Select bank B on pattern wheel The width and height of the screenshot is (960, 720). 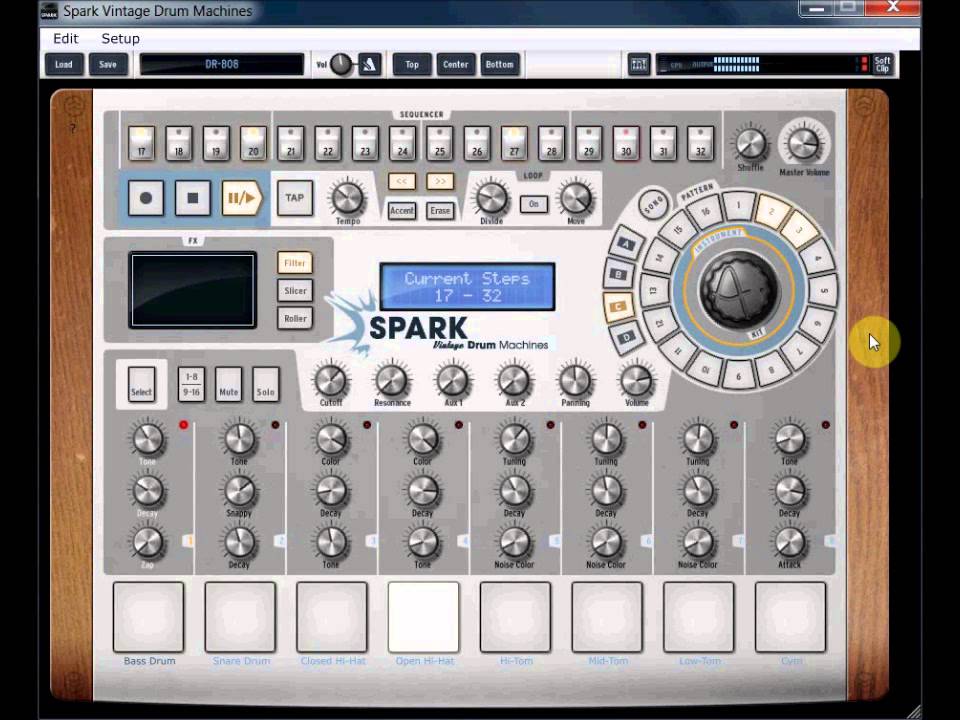(618, 274)
